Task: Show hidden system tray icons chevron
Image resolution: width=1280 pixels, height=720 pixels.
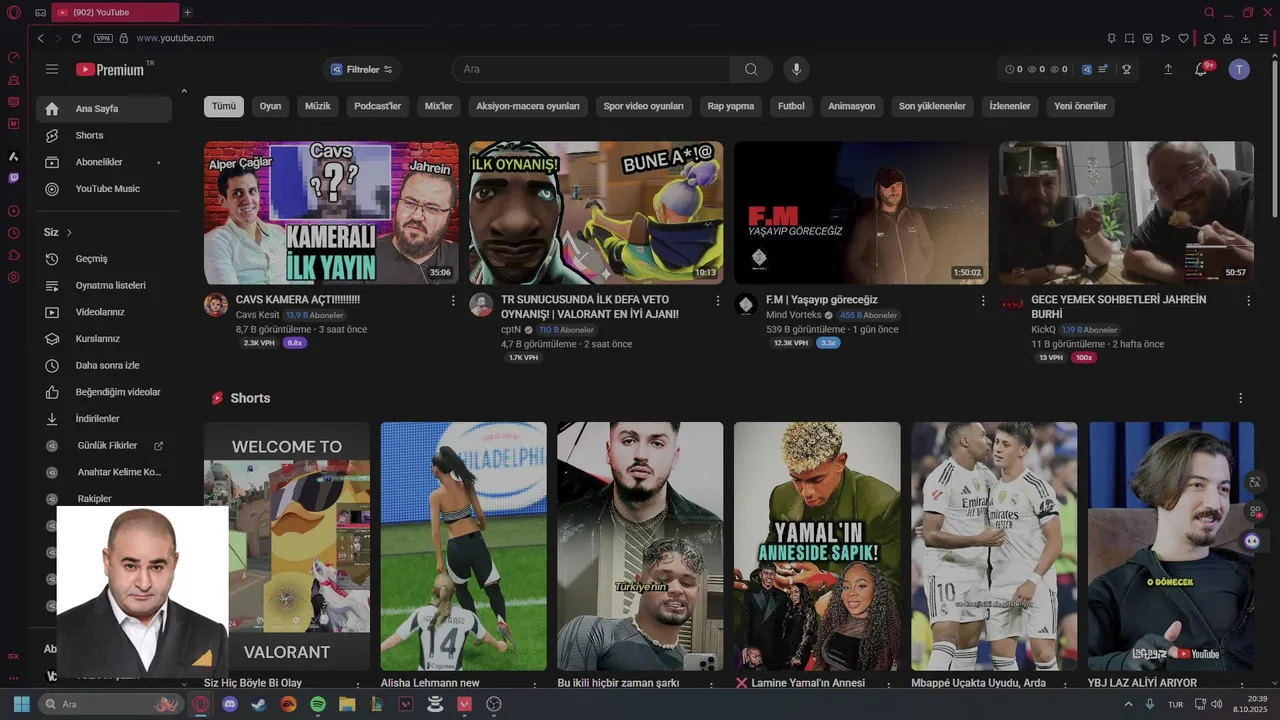Action: pyautogui.click(x=1129, y=704)
